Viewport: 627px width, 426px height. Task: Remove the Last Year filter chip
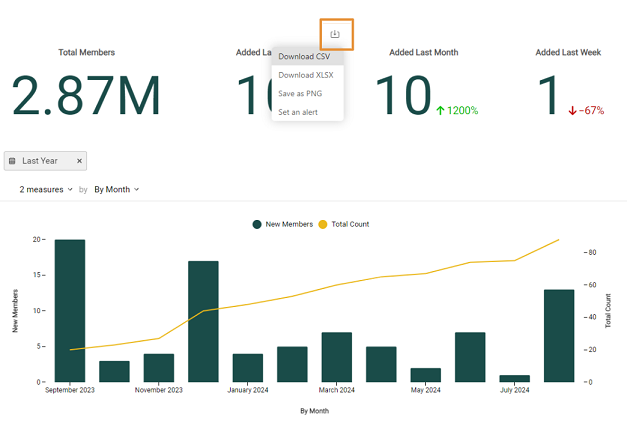pos(80,161)
